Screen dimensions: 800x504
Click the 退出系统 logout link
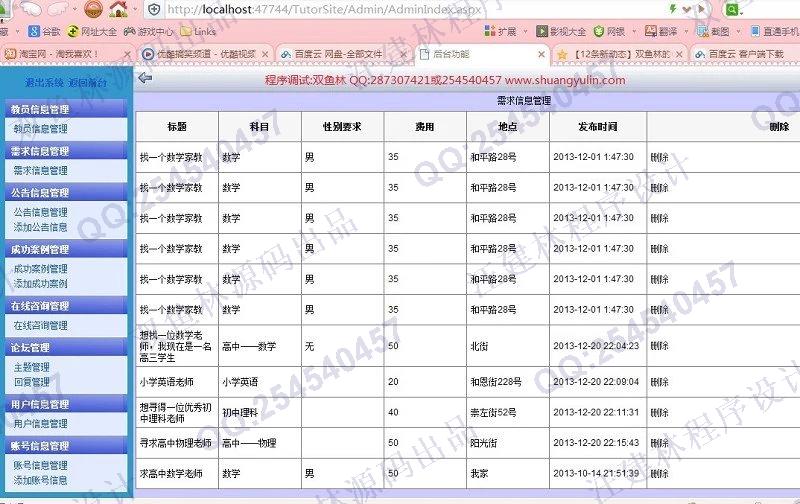pos(45,83)
